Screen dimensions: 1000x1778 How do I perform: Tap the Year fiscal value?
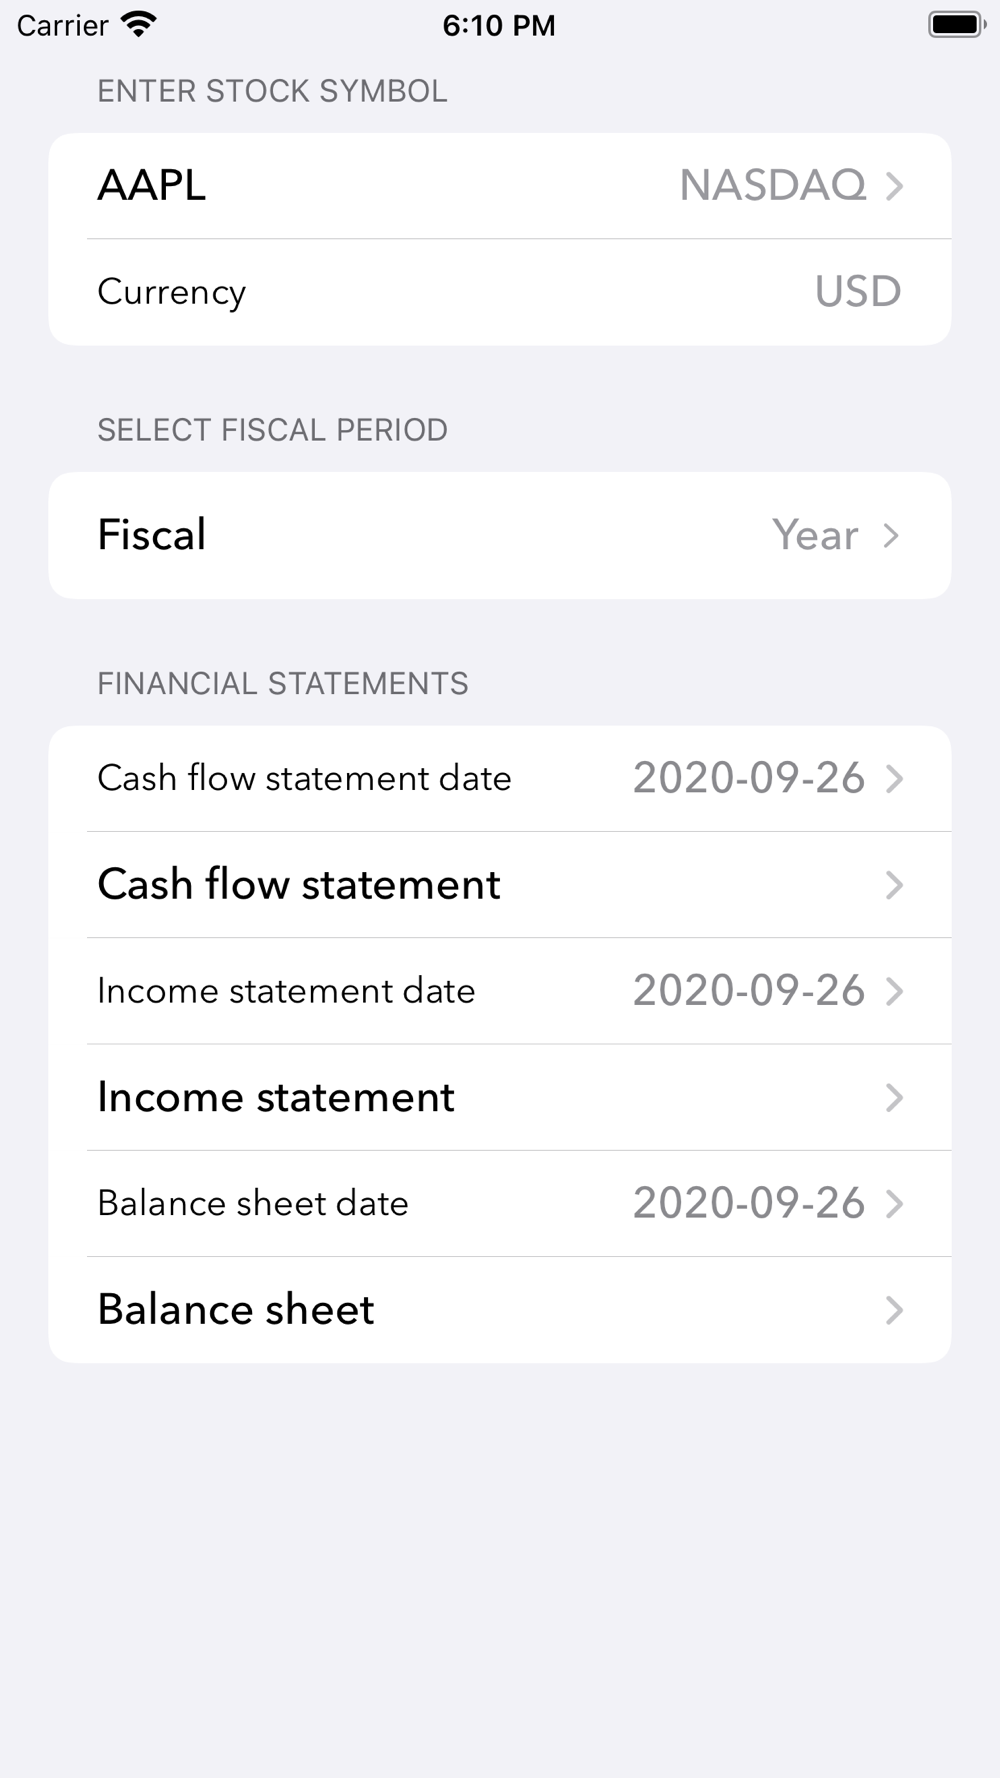pos(815,536)
